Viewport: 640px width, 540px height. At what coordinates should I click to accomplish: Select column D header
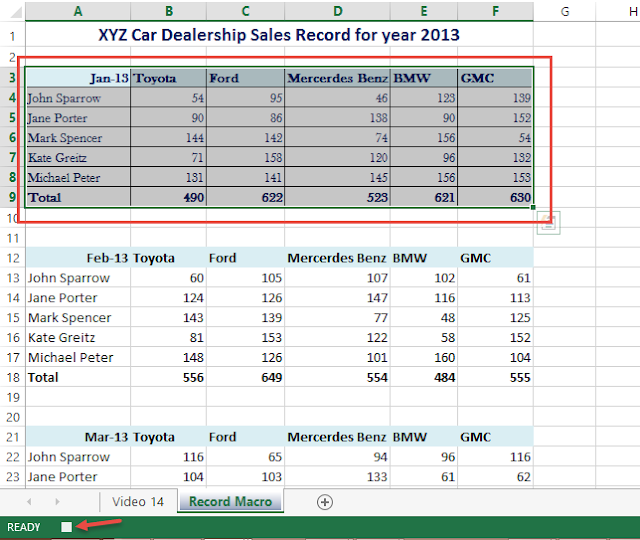coord(338,11)
